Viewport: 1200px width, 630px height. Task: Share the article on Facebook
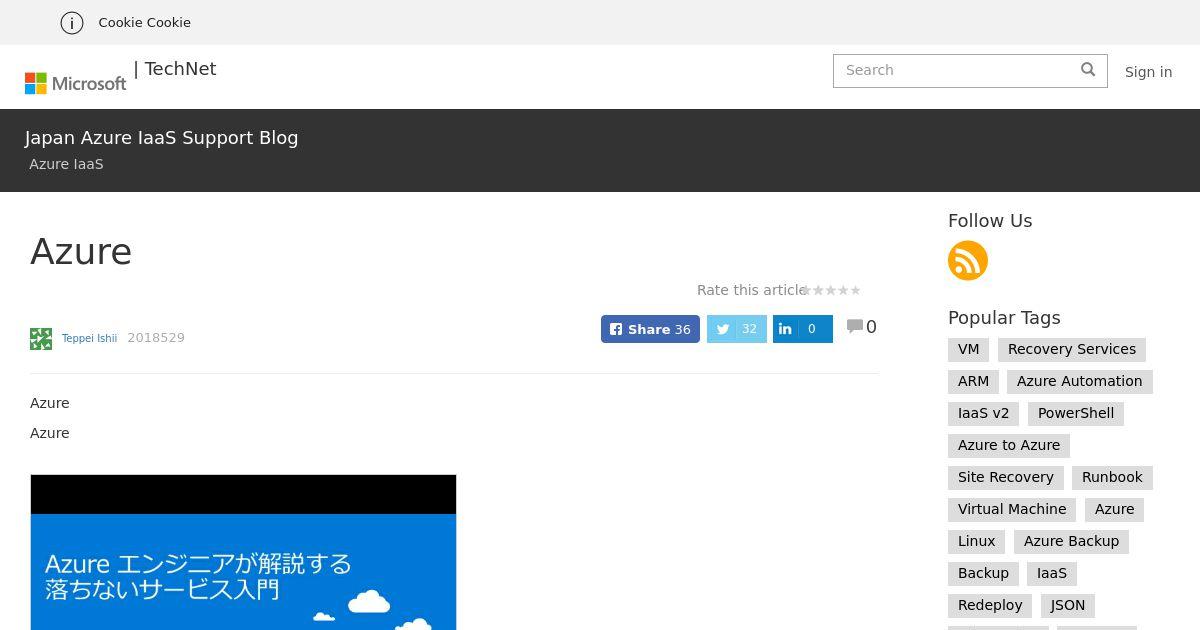point(650,329)
